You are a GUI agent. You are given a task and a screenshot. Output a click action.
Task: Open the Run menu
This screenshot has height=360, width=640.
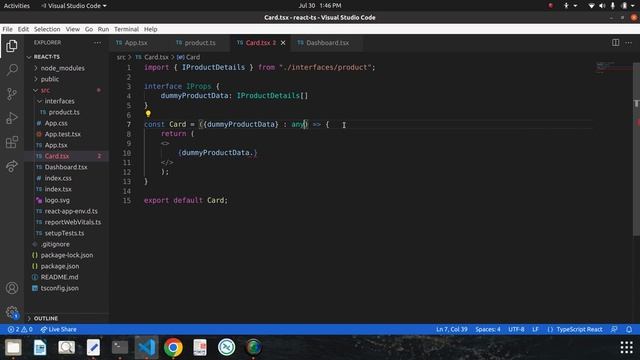click(103, 29)
